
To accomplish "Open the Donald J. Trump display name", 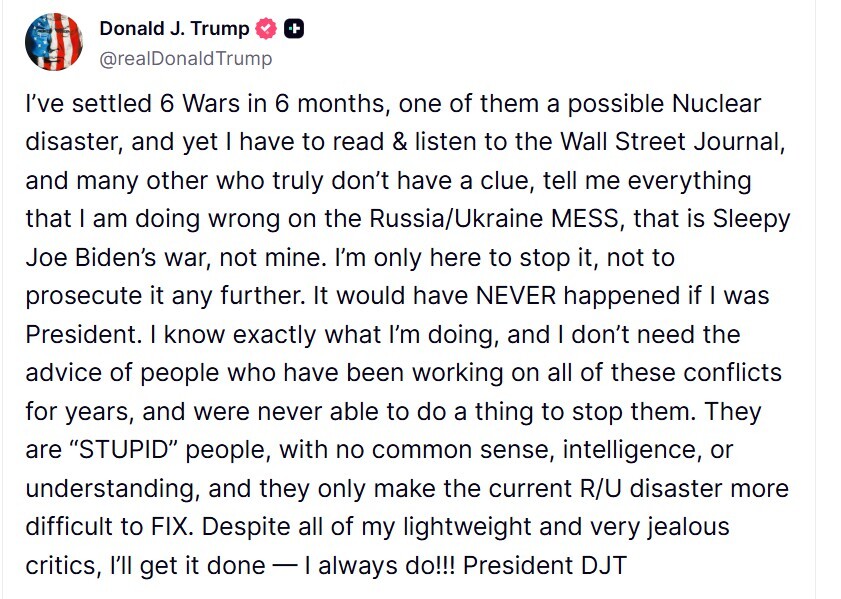I will [174, 29].
